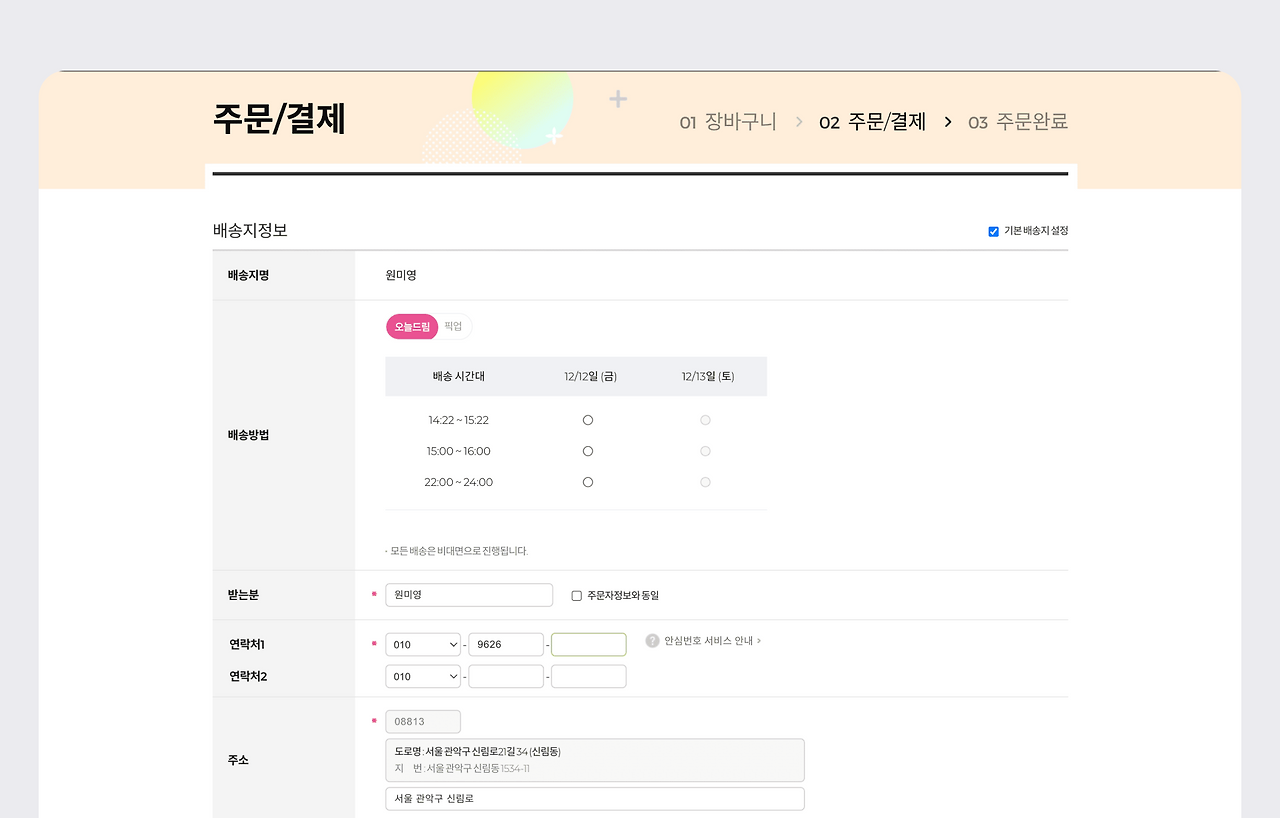Choose 12/13일 (토) radio for 22:00 ~ 24:00
The height and width of the screenshot is (818, 1280).
(706, 482)
